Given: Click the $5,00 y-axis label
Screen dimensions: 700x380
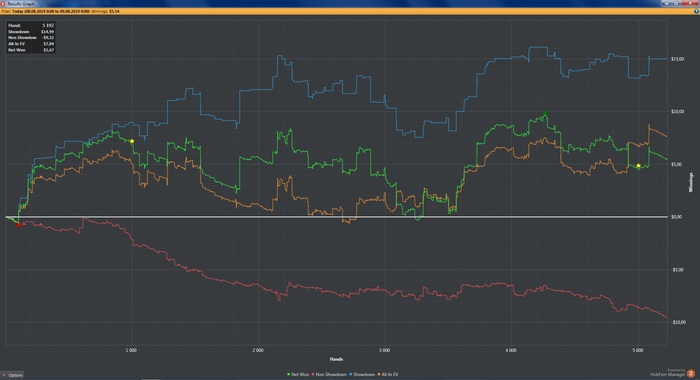Looking at the screenshot, I should 677,164.
